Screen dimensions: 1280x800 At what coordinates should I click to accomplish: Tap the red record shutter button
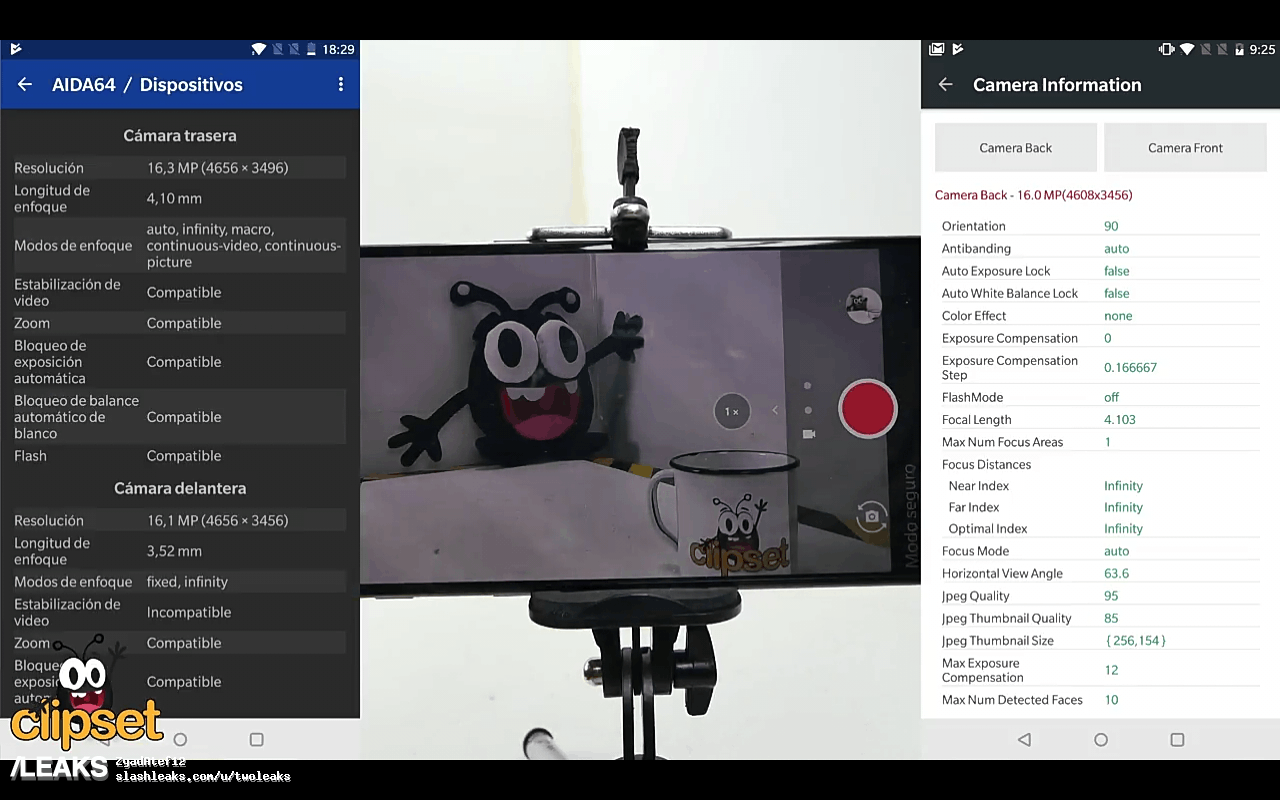[867, 409]
